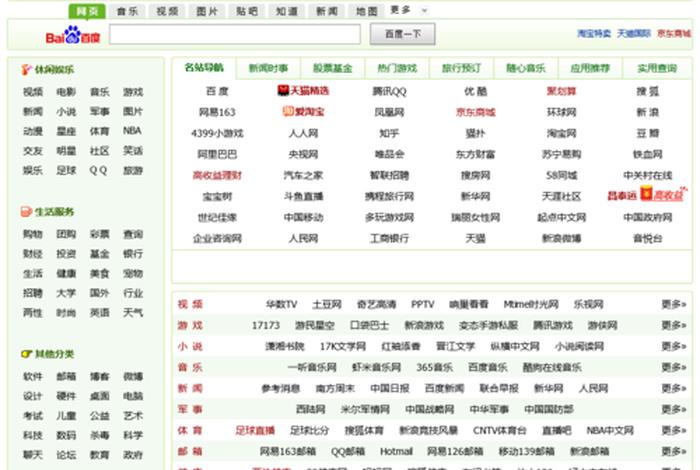The image size is (700, 470).
Task: Expand 更多 in the 音乐 row
Action: point(674,367)
